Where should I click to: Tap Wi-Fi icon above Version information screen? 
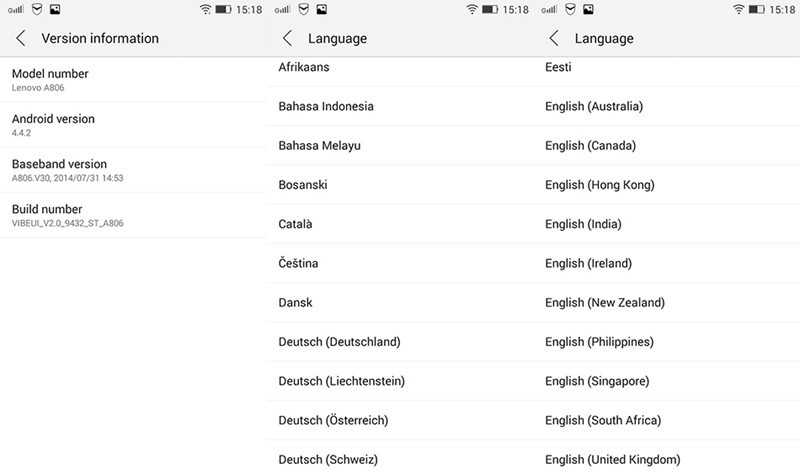[x=206, y=9]
